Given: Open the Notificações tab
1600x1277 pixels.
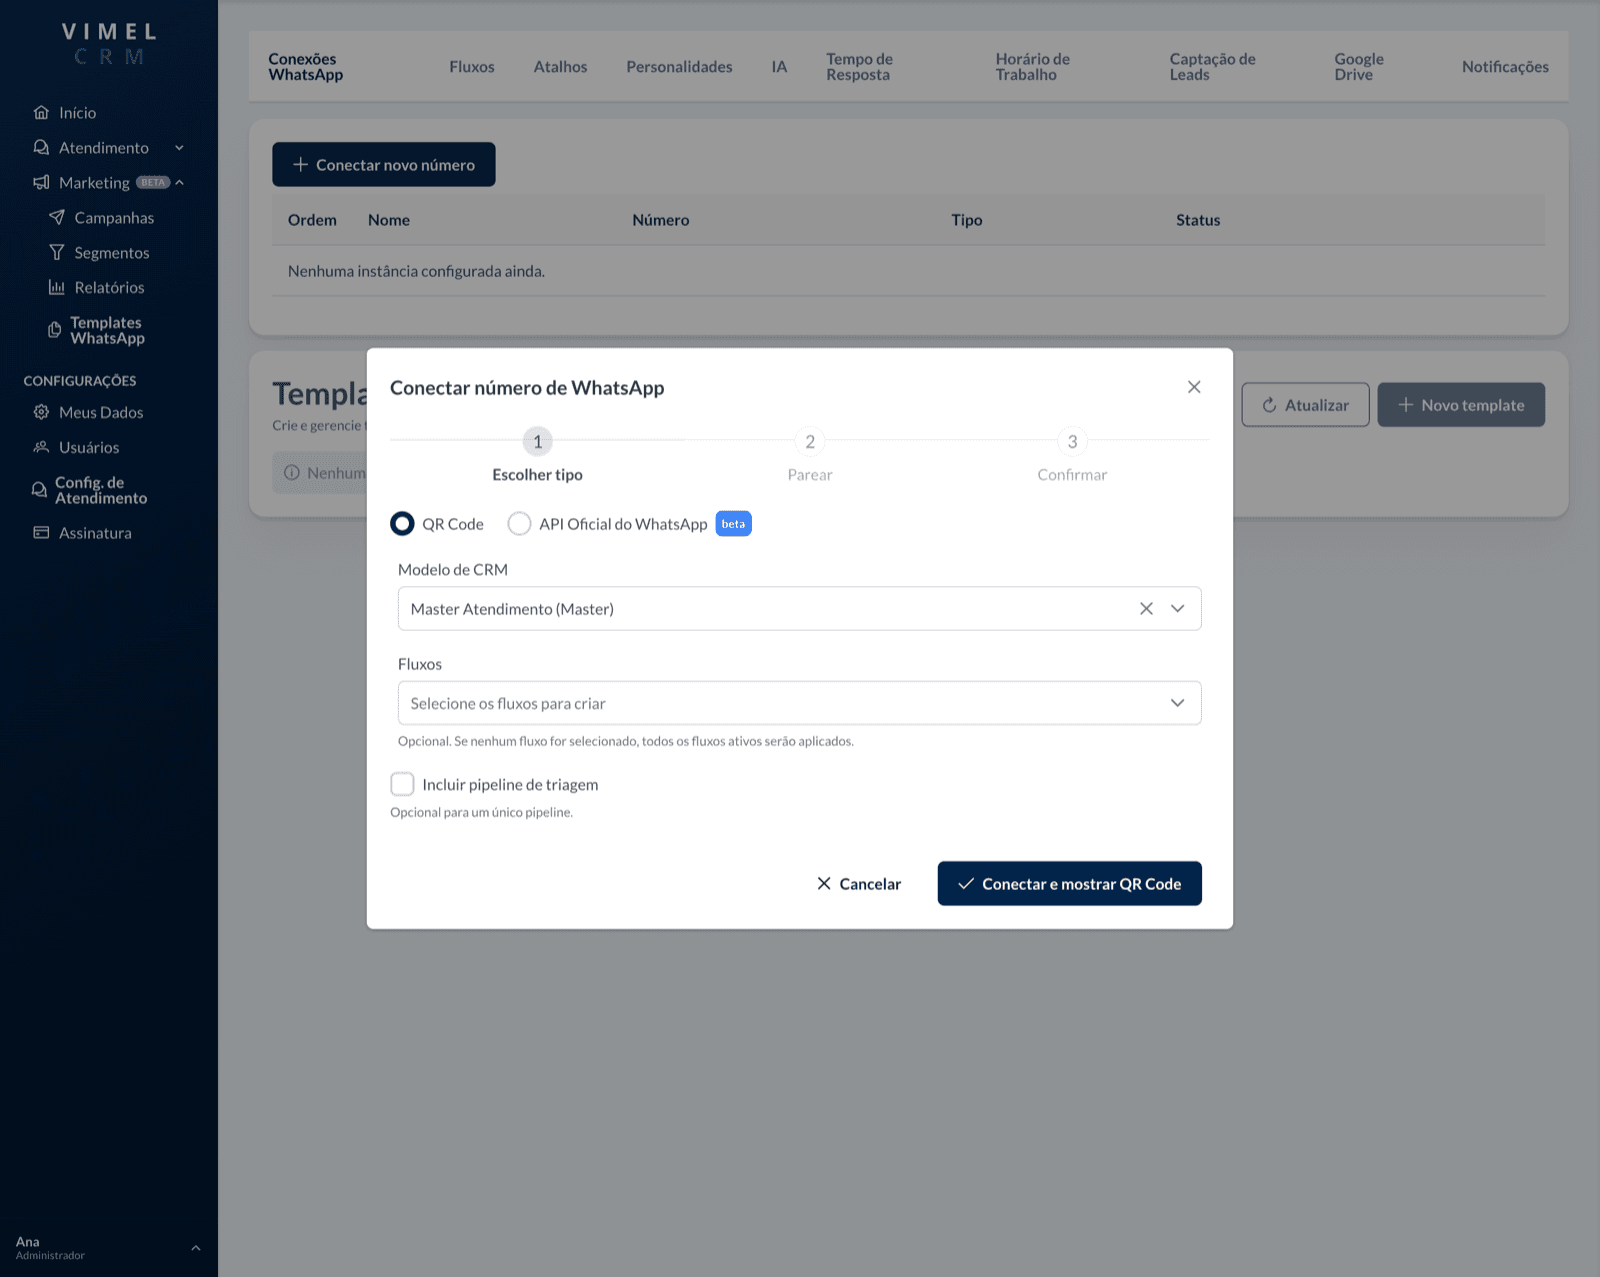Looking at the screenshot, I should coord(1505,66).
